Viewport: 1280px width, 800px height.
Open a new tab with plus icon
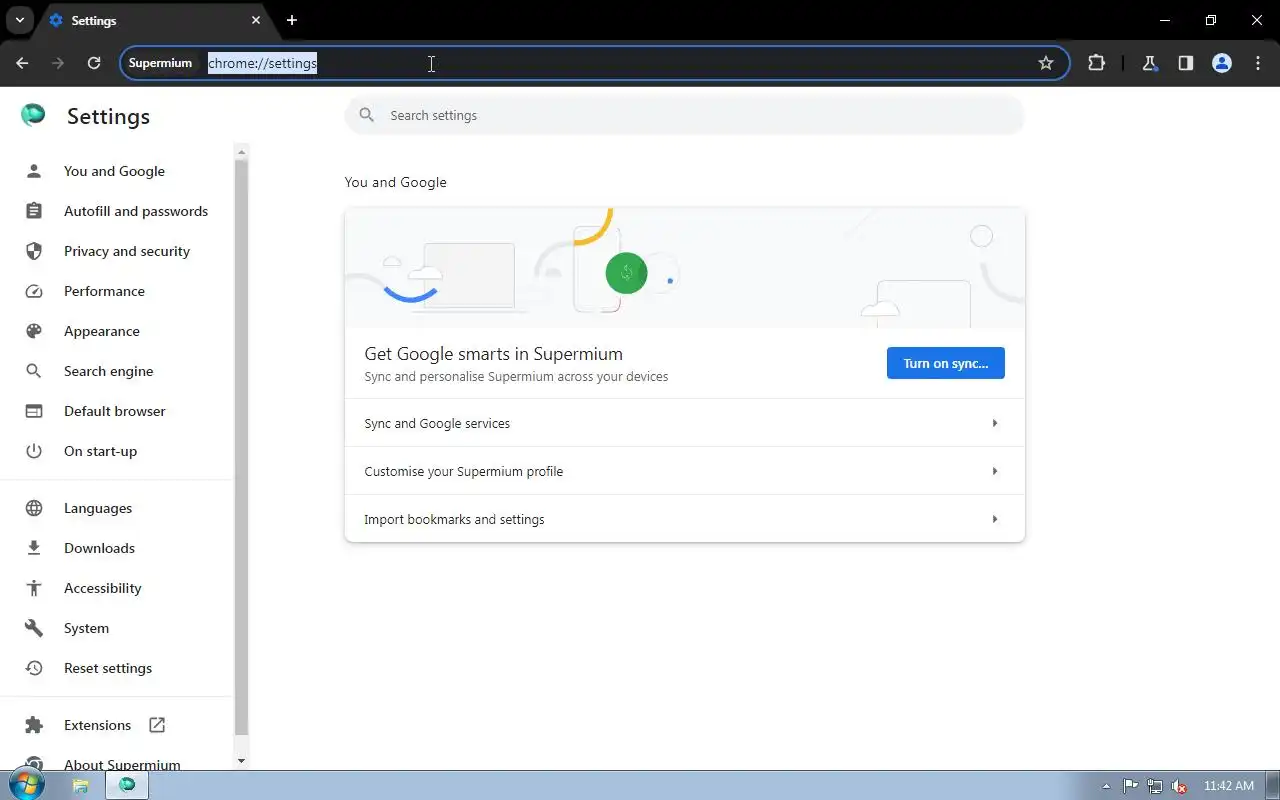(292, 20)
